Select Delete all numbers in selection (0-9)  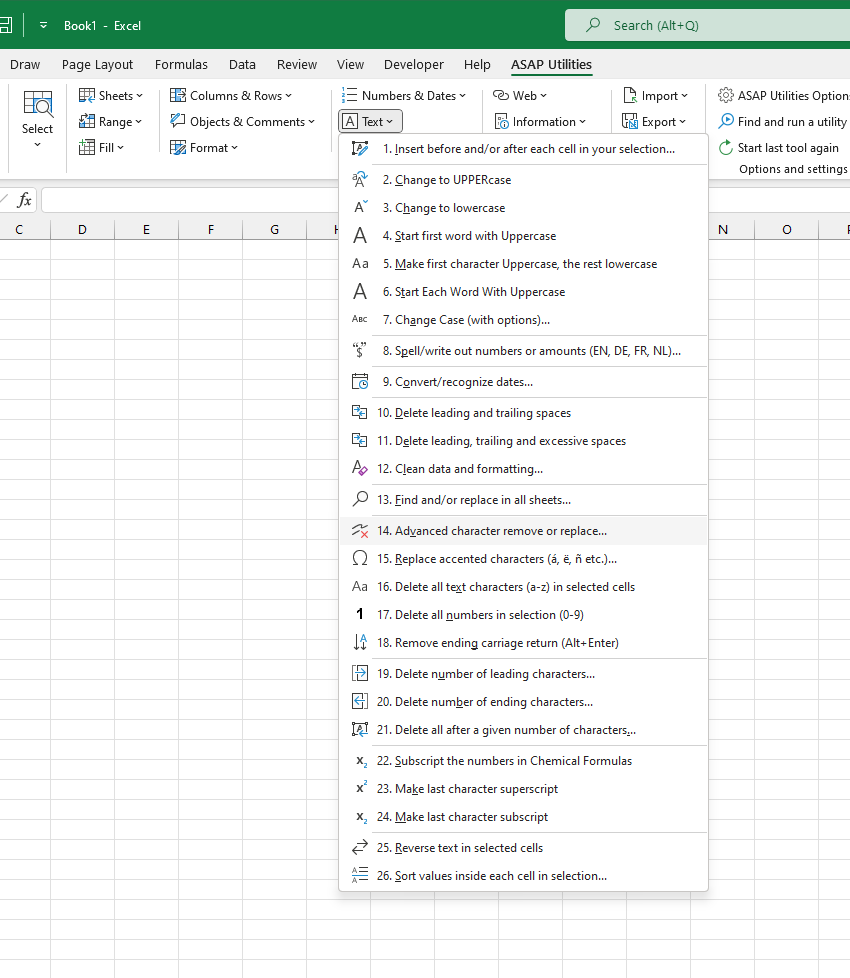click(523, 615)
